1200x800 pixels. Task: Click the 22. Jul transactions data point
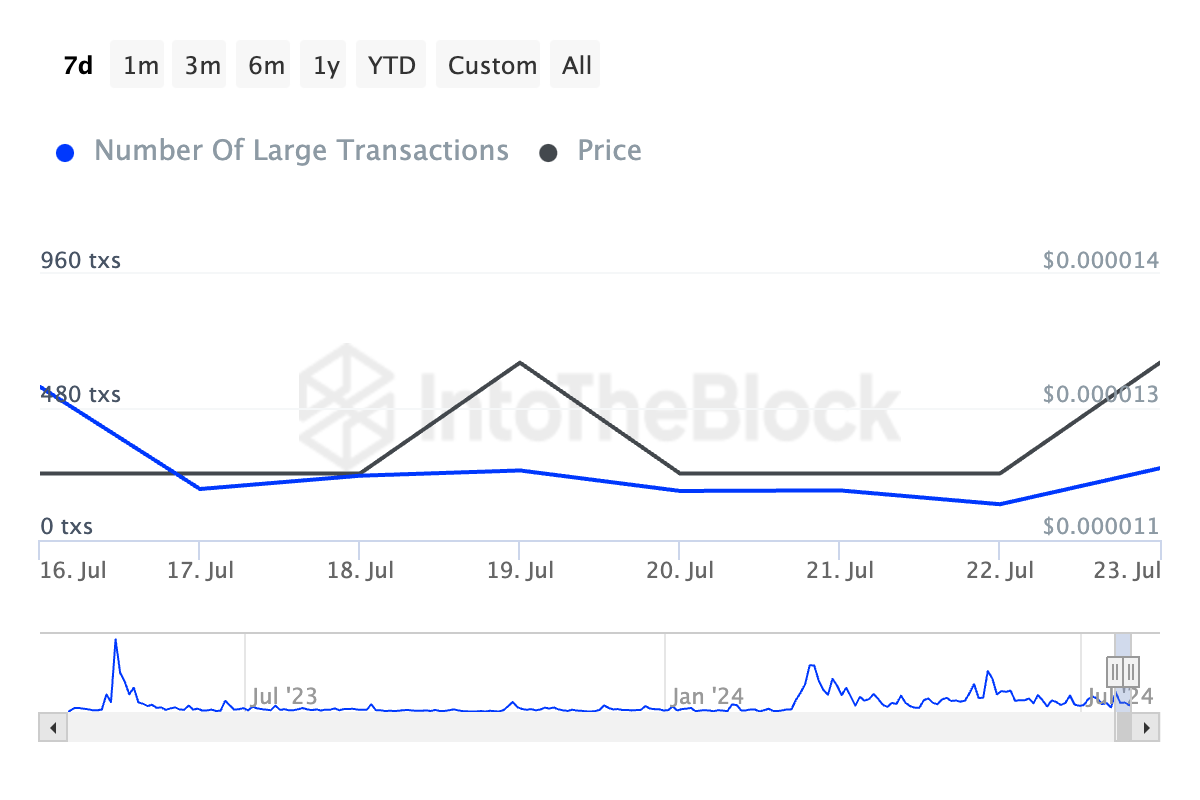pyautogui.click(x=1000, y=504)
